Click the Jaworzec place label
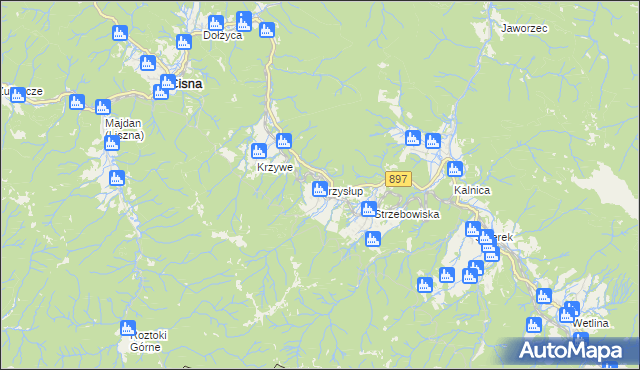The height and width of the screenshot is (370, 640). (x=524, y=29)
